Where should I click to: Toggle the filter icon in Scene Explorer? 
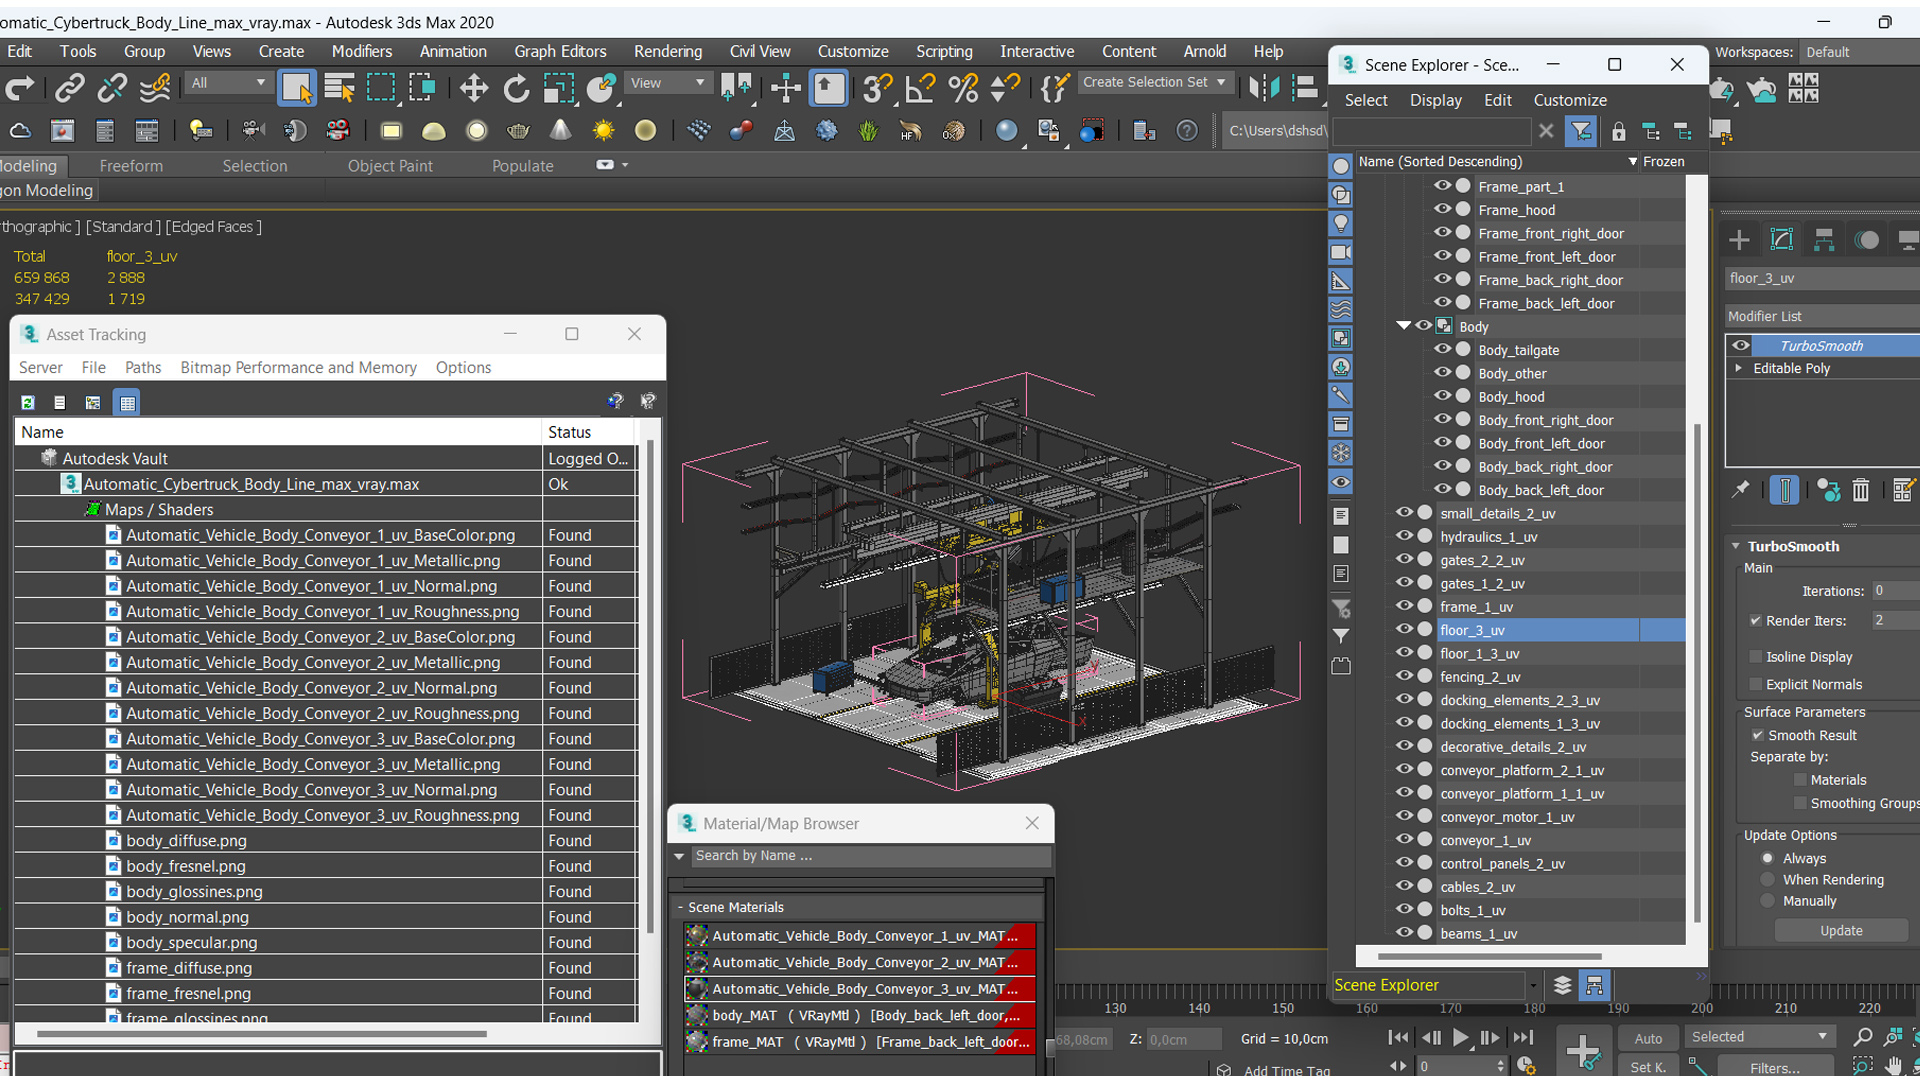1581,131
